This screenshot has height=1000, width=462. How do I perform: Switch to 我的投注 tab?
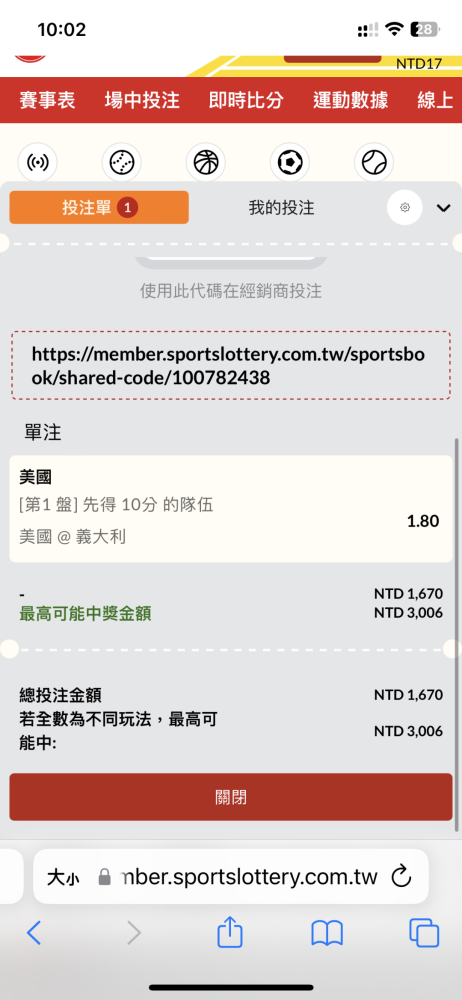coord(281,207)
